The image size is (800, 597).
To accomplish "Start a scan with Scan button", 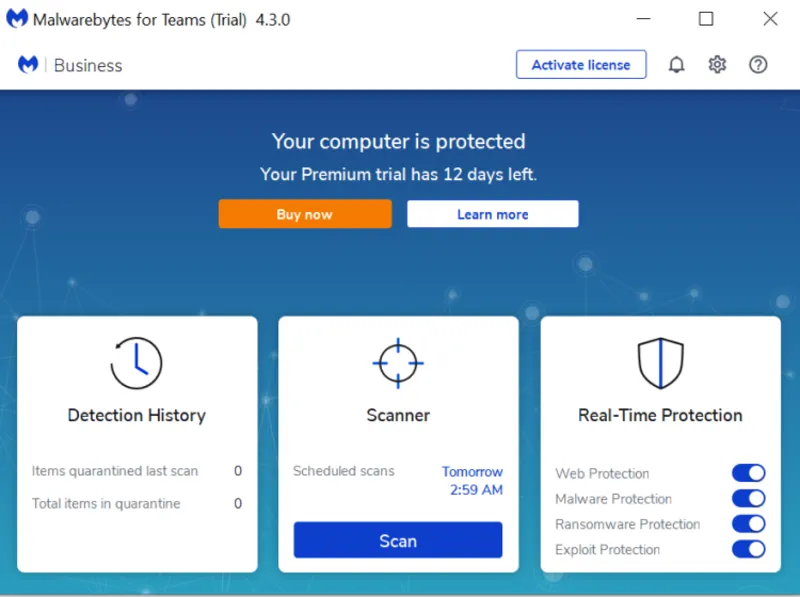I will click(398, 540).
